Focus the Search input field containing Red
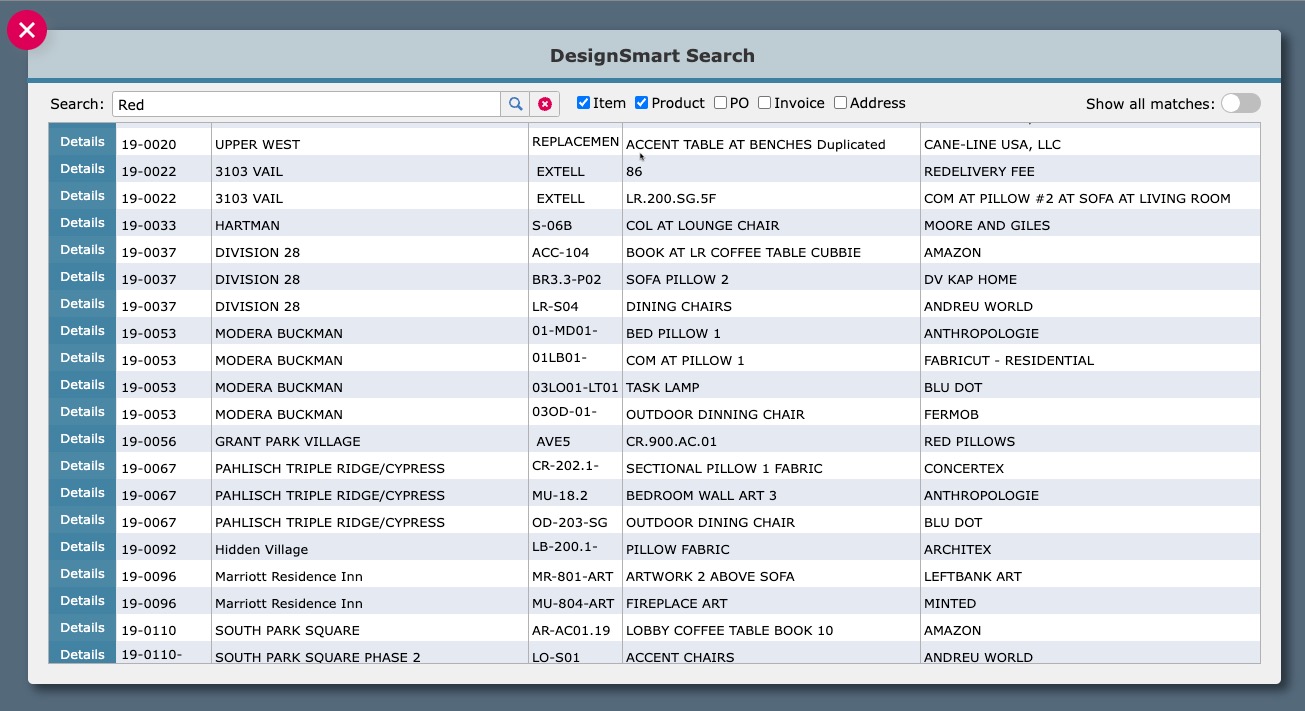This screenshot has height=711, width=1305. coord(306,104)
